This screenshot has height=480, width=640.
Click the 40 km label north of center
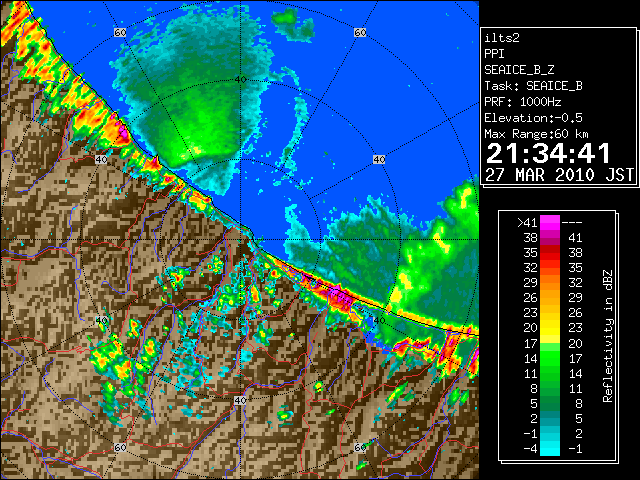240,80
